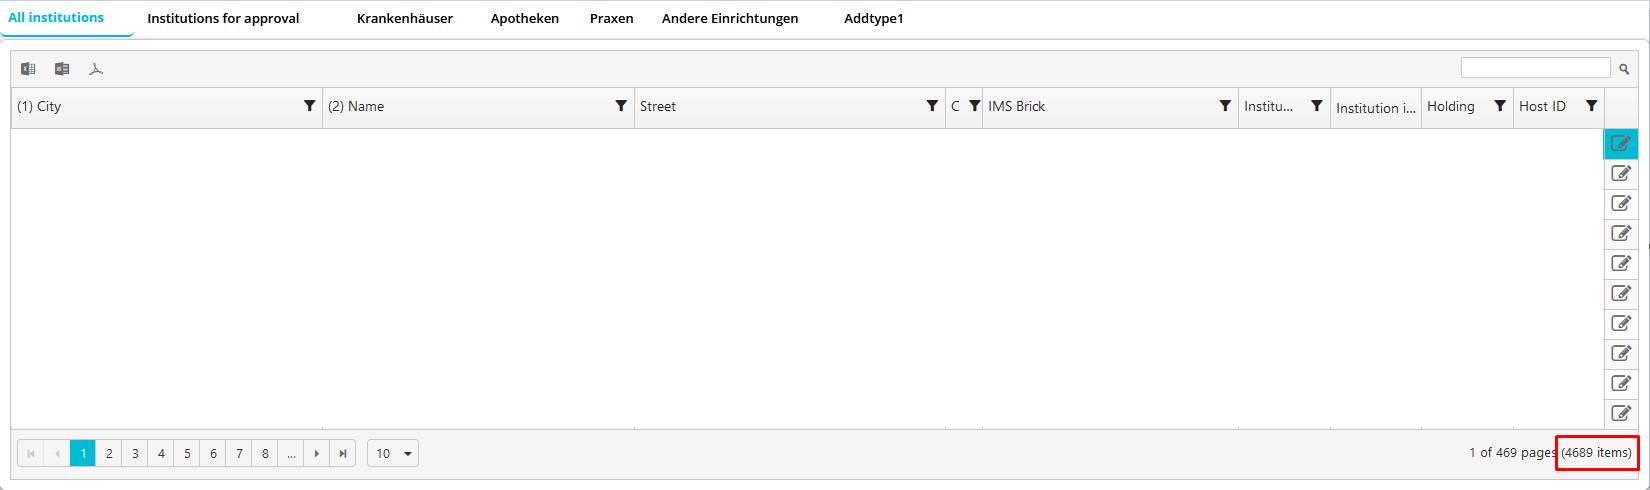Open the filter for the City column

(x=310, y=106)
